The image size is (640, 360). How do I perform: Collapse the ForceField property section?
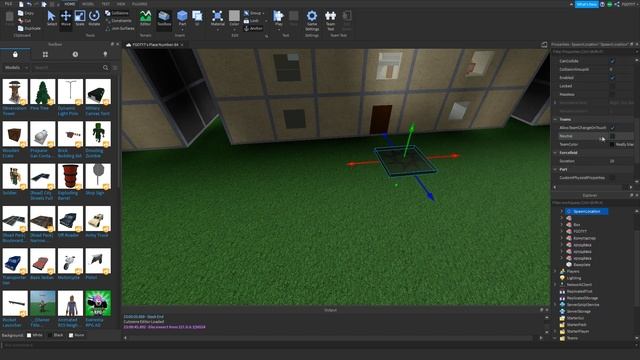pyautogui.click(x=555, y=153)
